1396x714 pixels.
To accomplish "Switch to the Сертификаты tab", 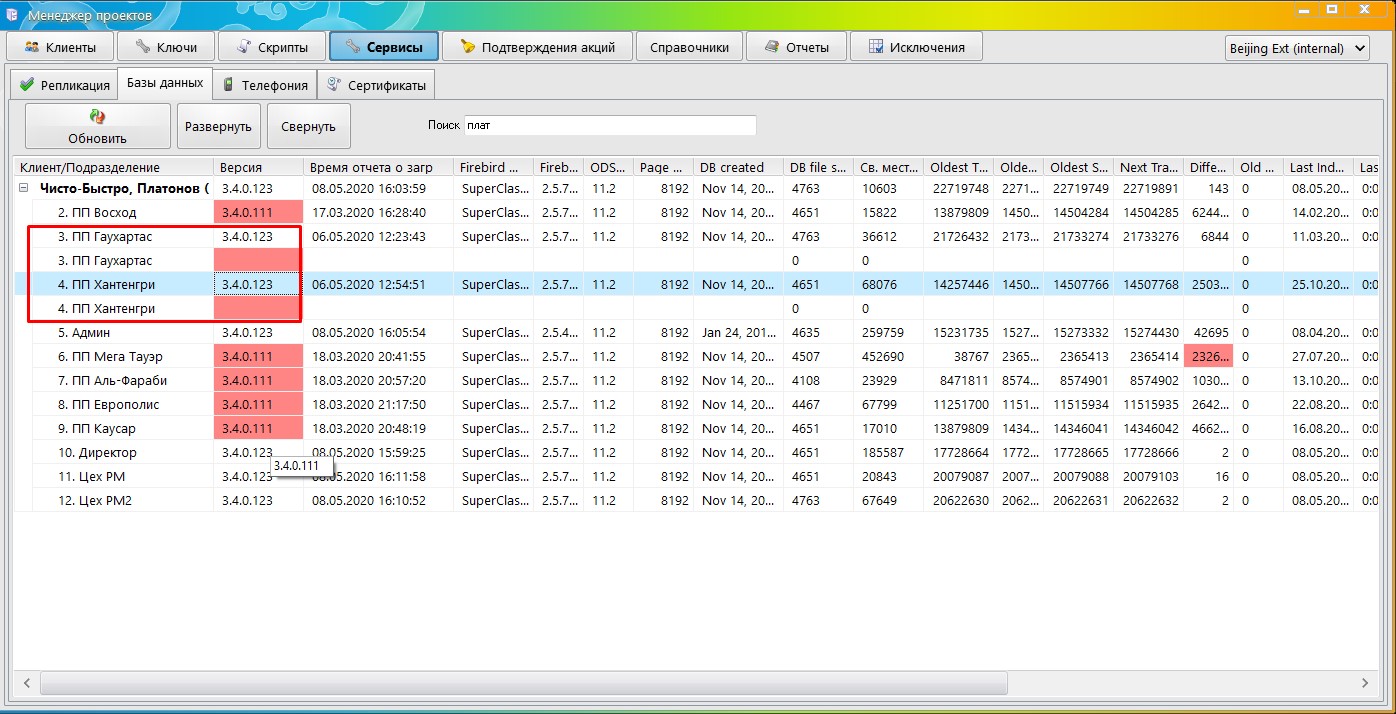I will pos(376,85).
